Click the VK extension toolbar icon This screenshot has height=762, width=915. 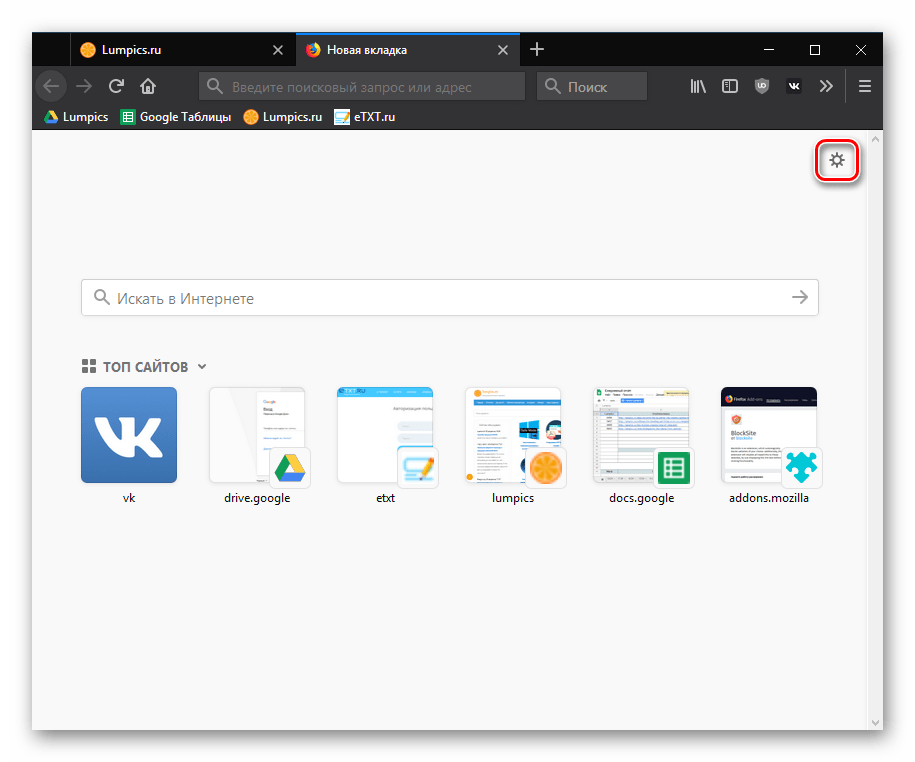793,86
